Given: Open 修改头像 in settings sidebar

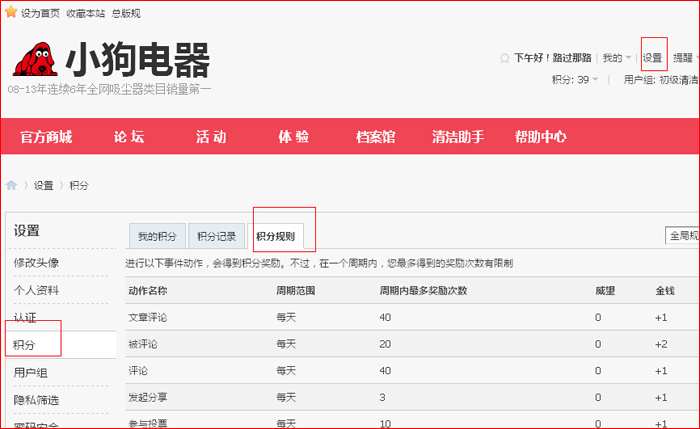Looking at the screenshot, I should 36,262.
